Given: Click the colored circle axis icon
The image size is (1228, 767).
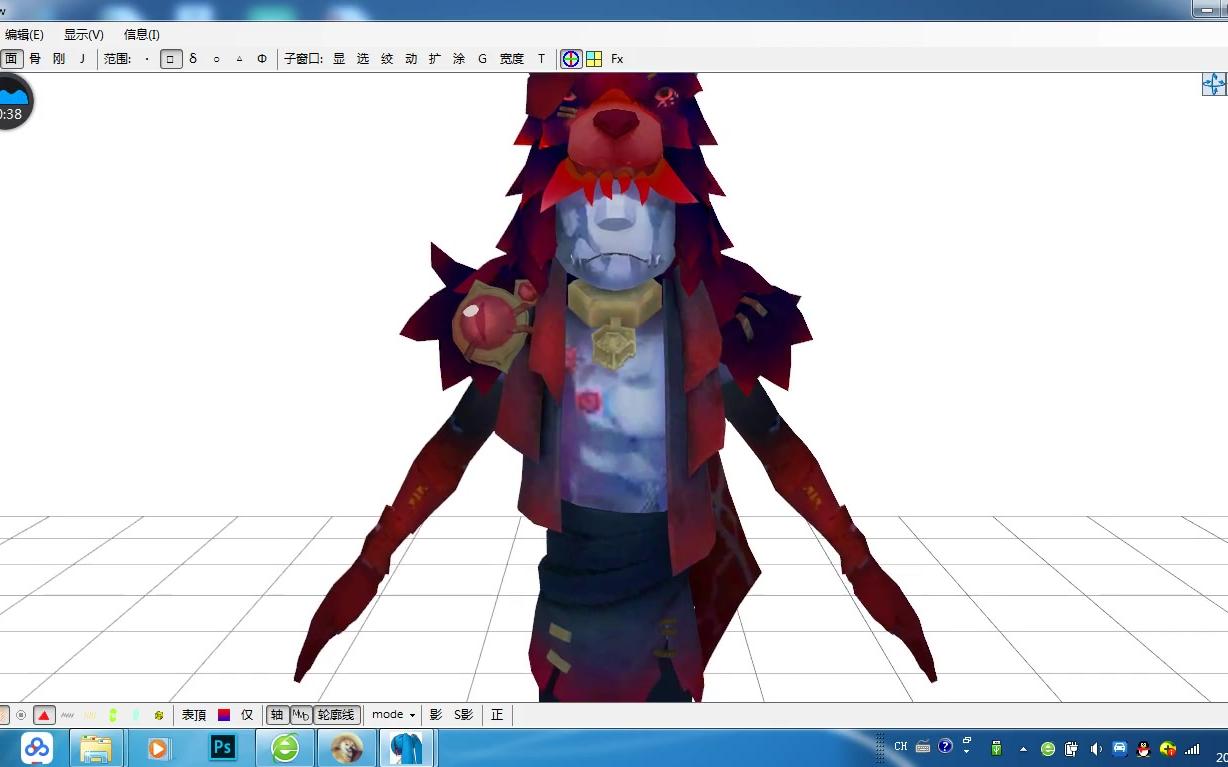Looking at the screenshot, I should pyautogui.click(x=570, y=59).
